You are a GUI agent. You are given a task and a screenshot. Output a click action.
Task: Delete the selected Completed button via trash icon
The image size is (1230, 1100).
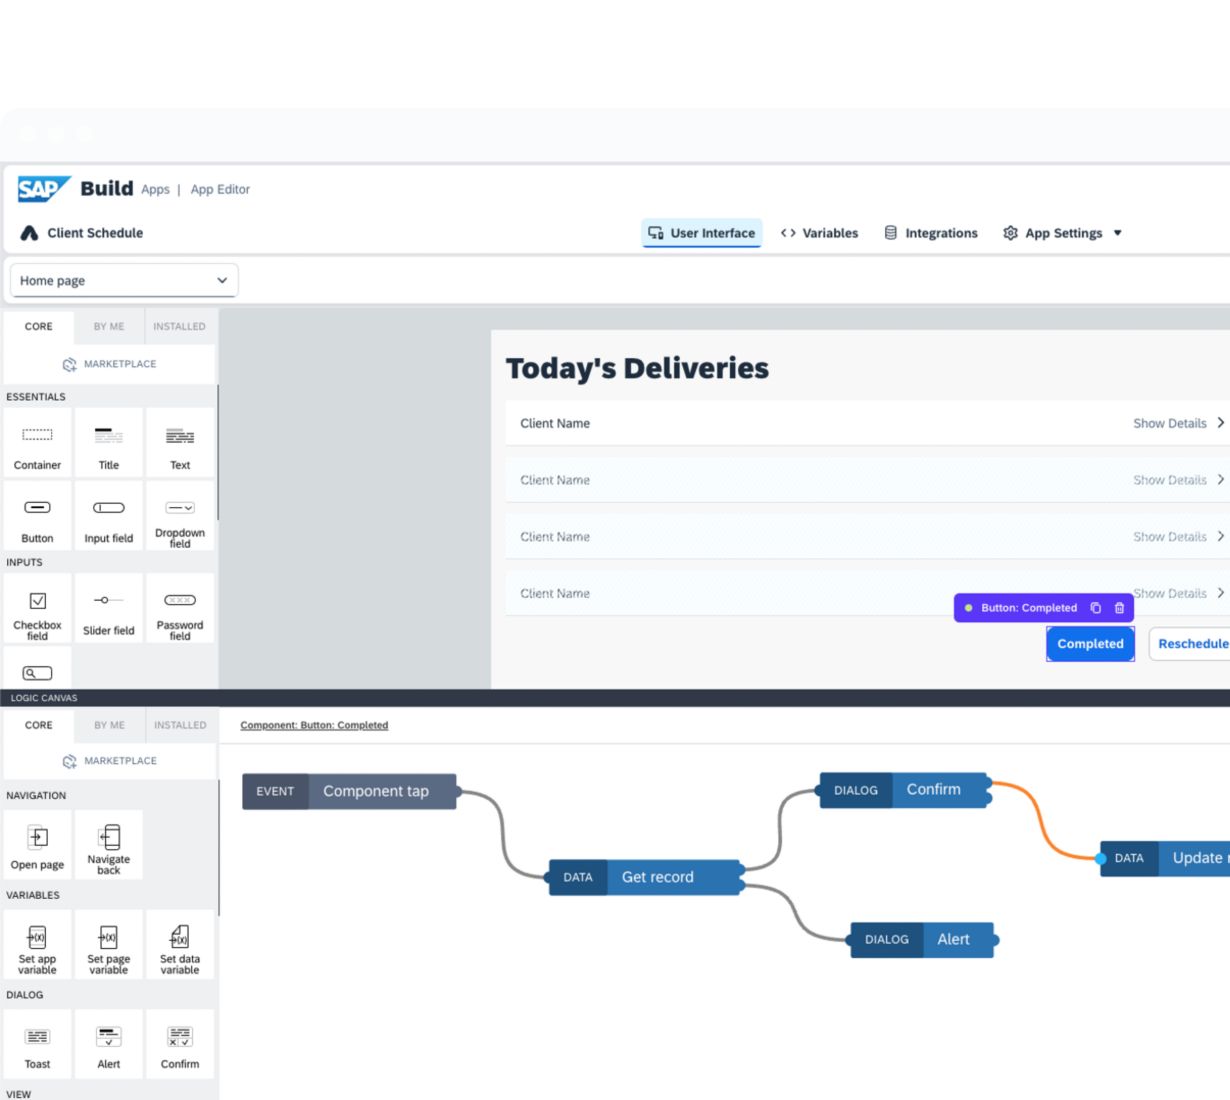click(x=1119, y=608)
